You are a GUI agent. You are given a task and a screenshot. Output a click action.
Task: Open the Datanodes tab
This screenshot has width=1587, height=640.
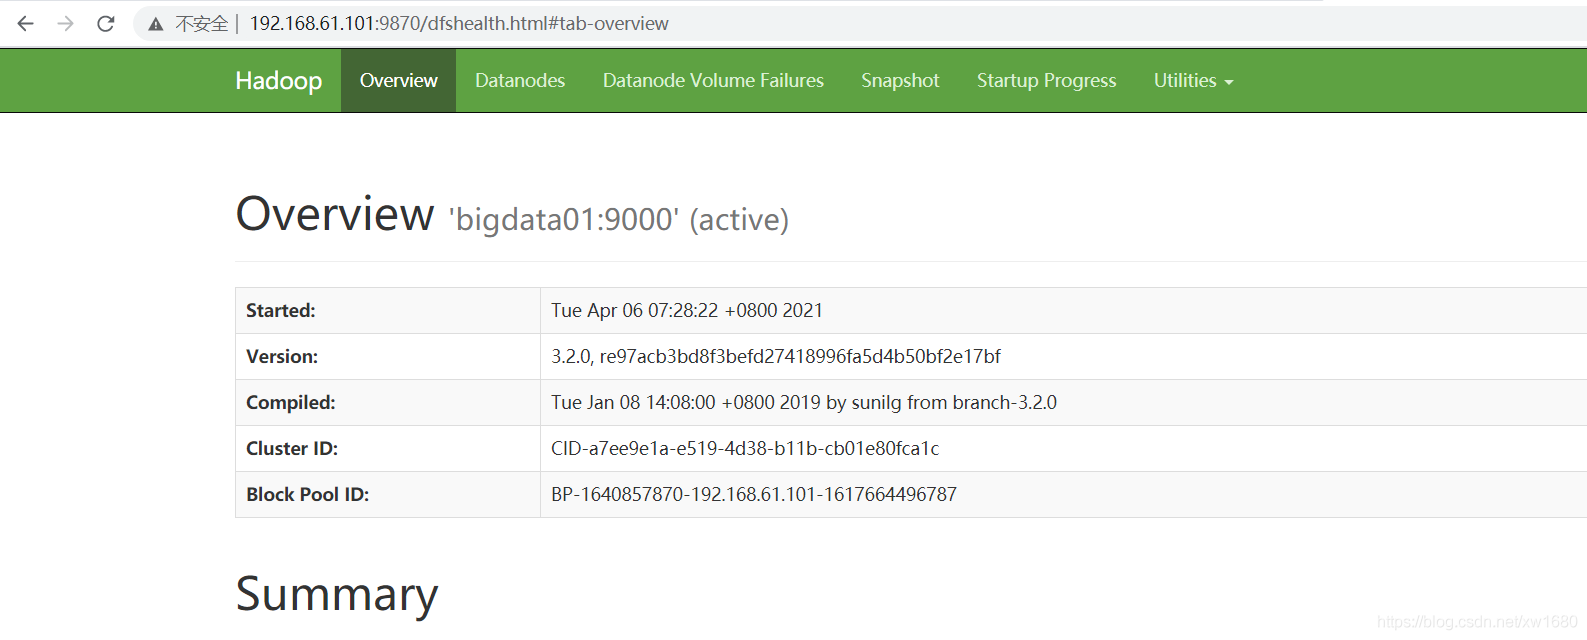coord(520,80)
